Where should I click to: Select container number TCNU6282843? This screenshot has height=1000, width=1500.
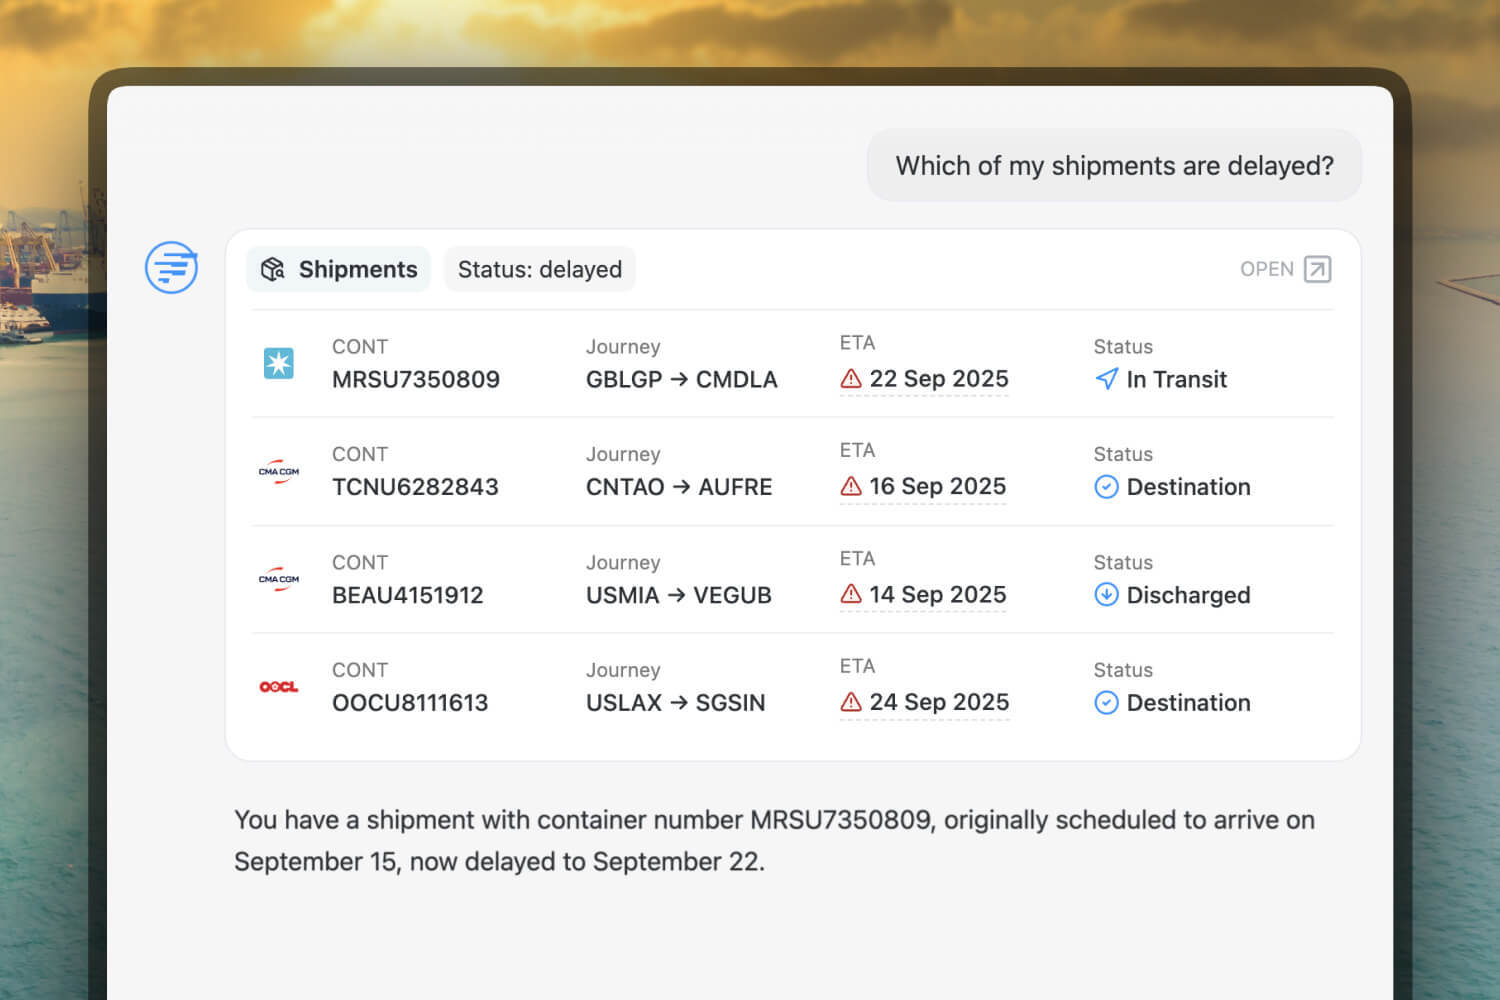click(415, 487)
